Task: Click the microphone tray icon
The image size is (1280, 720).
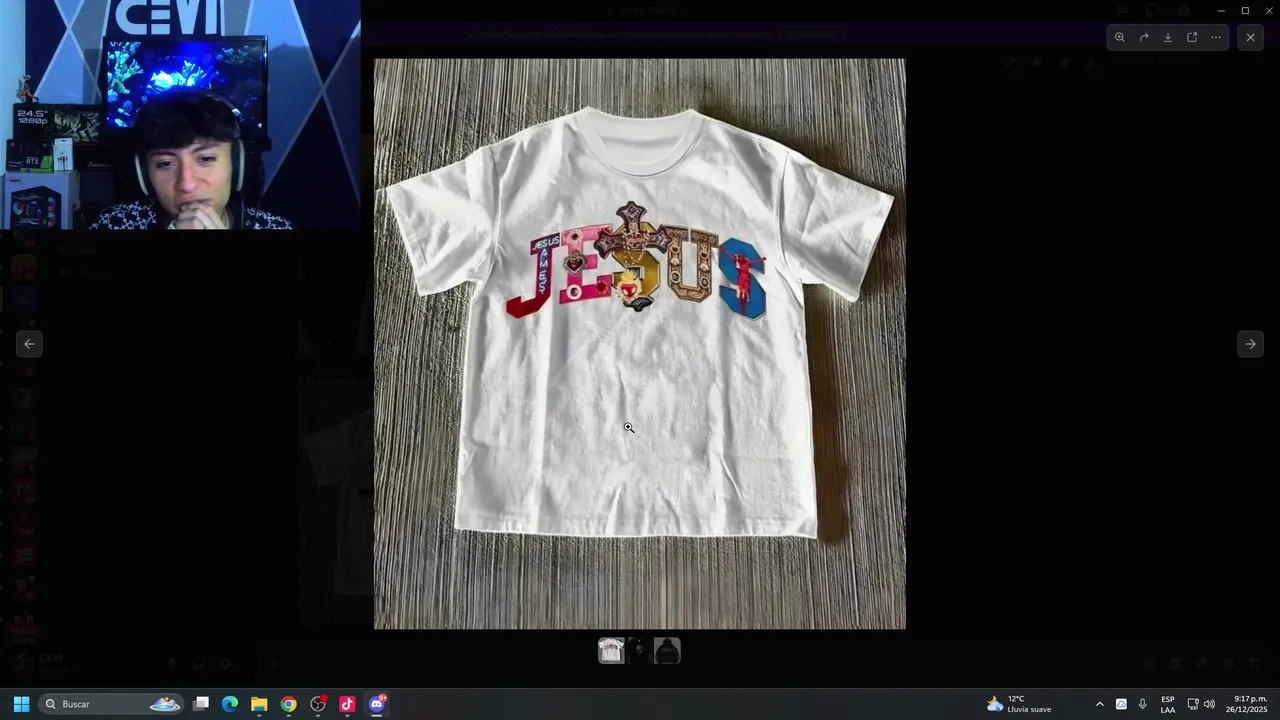Action: click(x=1142, y=704)
